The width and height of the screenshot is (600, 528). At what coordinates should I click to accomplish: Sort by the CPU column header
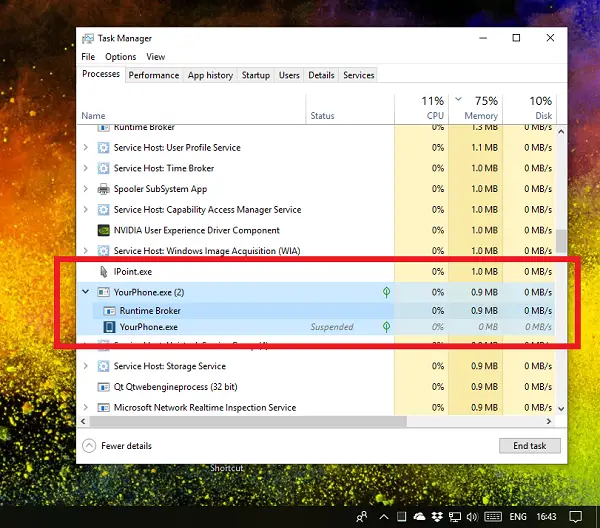(421, 109)
